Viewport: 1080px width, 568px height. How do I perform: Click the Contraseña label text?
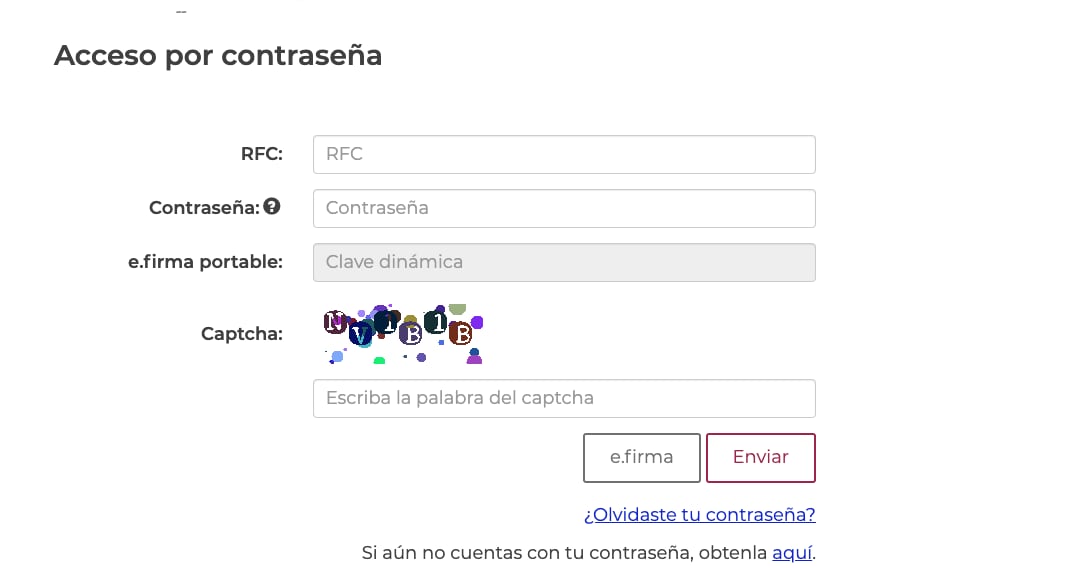coord(204,208)
